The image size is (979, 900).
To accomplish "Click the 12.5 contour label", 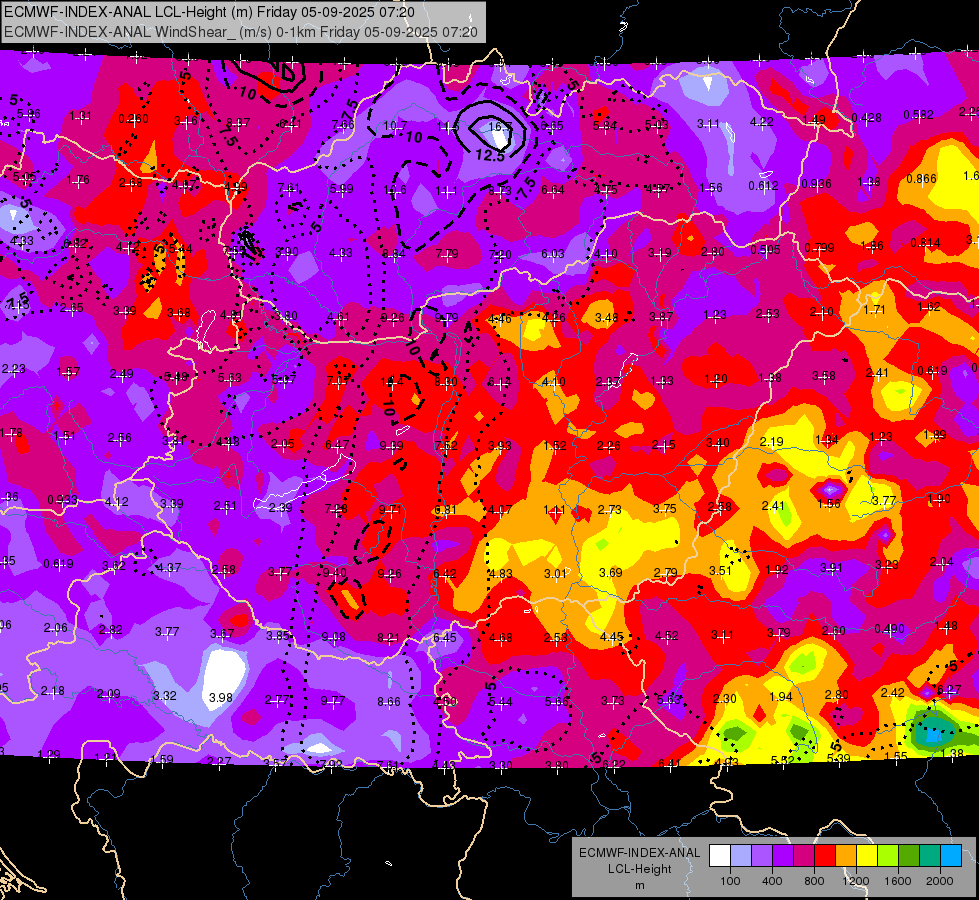I will tap(490, 156).
